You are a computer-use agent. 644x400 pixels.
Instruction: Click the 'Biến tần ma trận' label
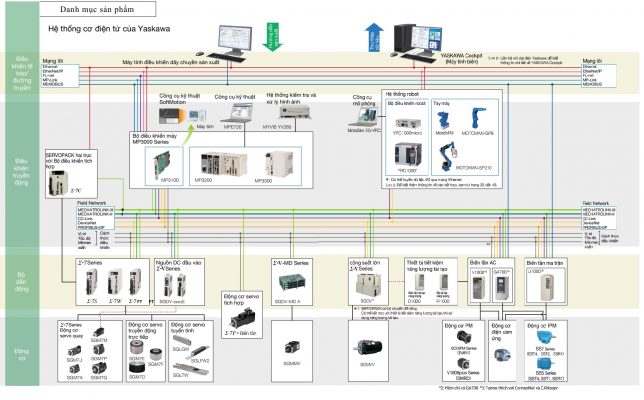545,262
